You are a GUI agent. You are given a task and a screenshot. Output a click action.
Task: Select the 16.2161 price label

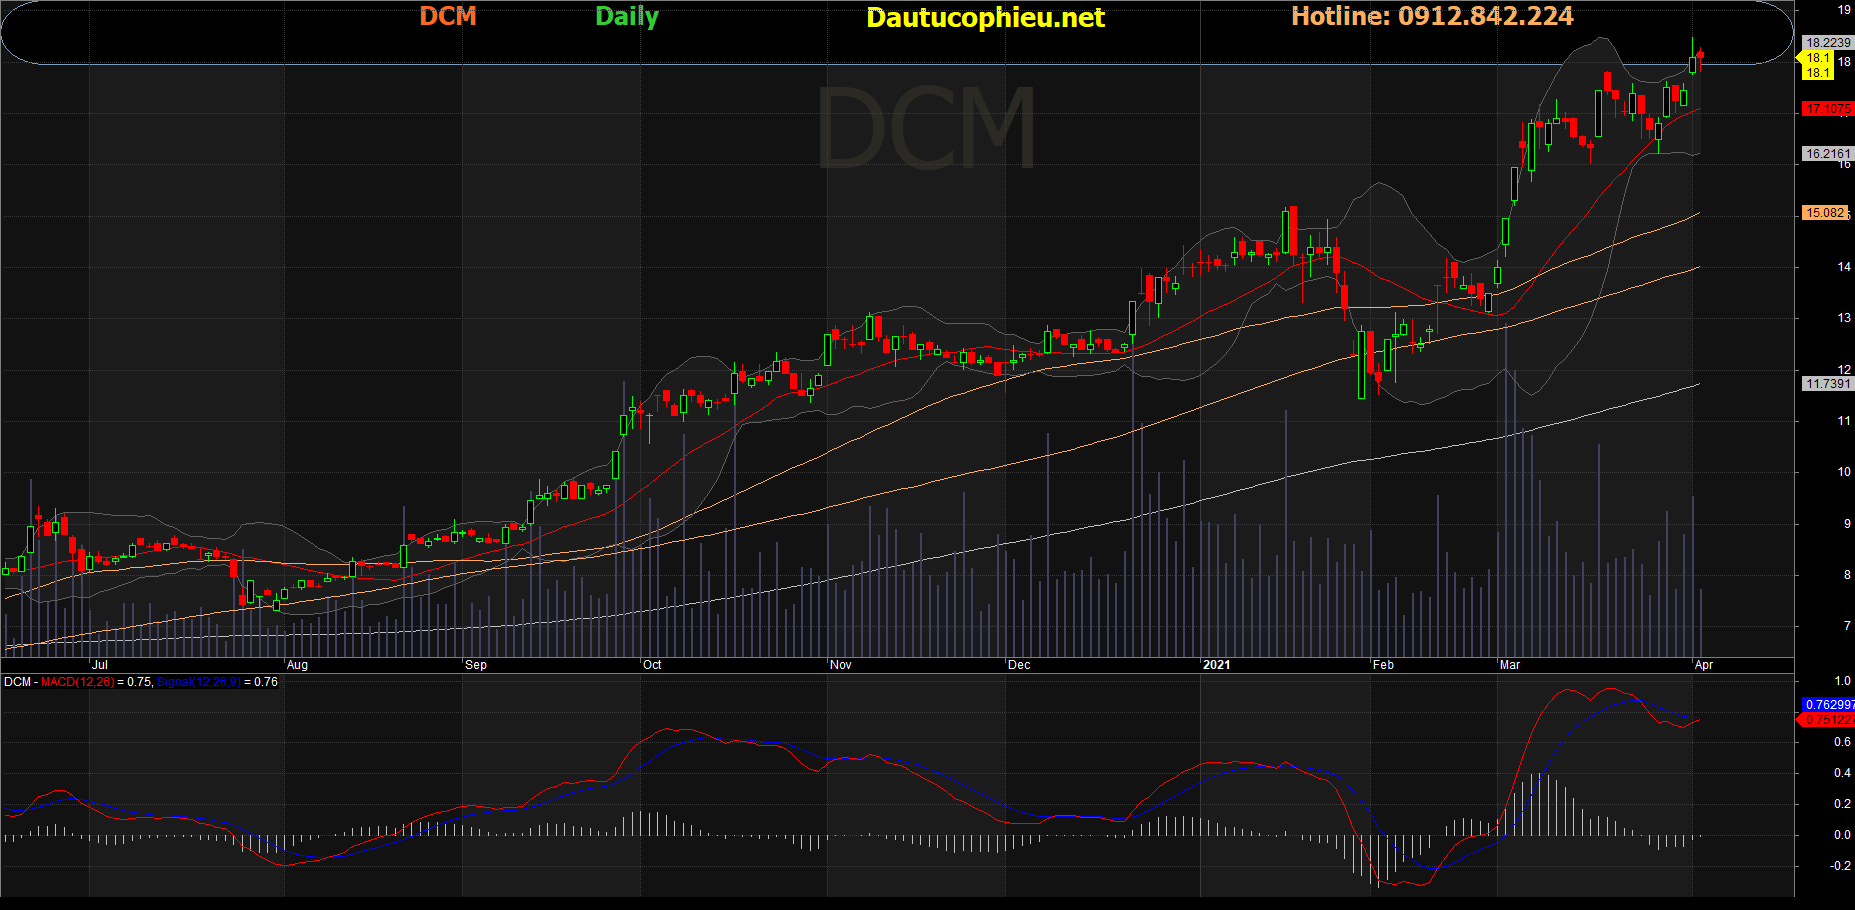click(1828, 153)
